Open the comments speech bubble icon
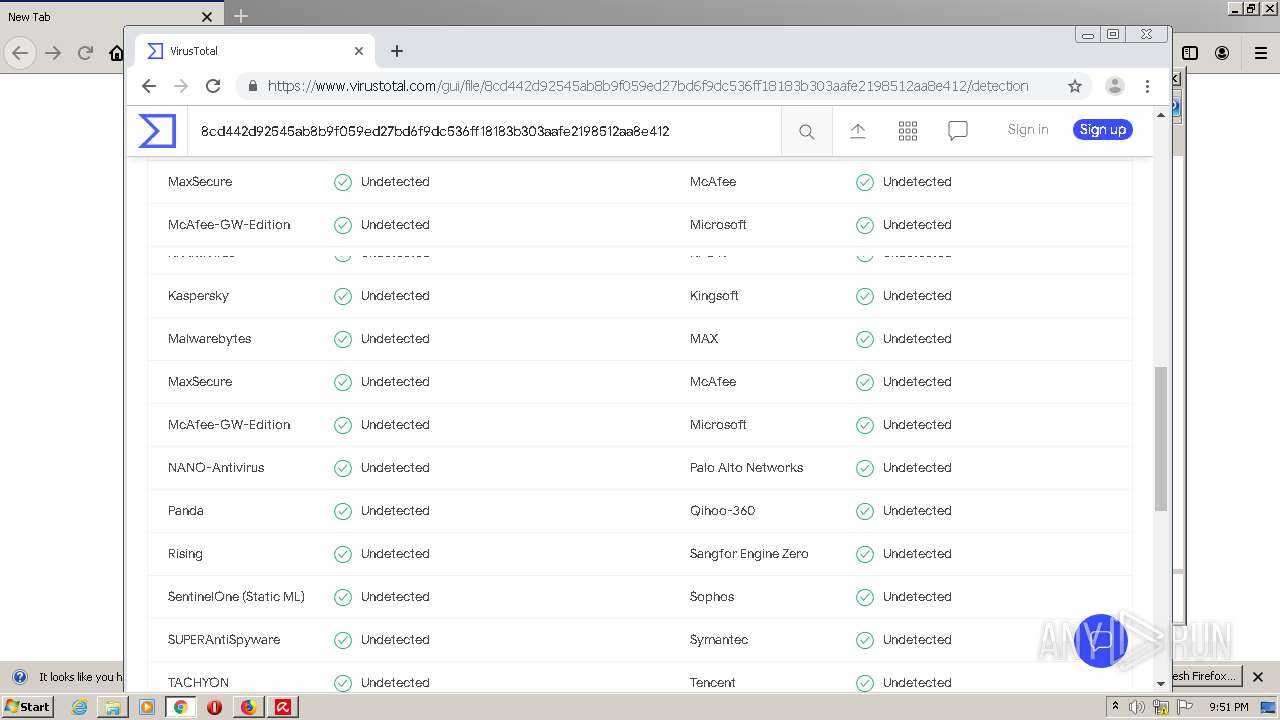 coord(958,131)
